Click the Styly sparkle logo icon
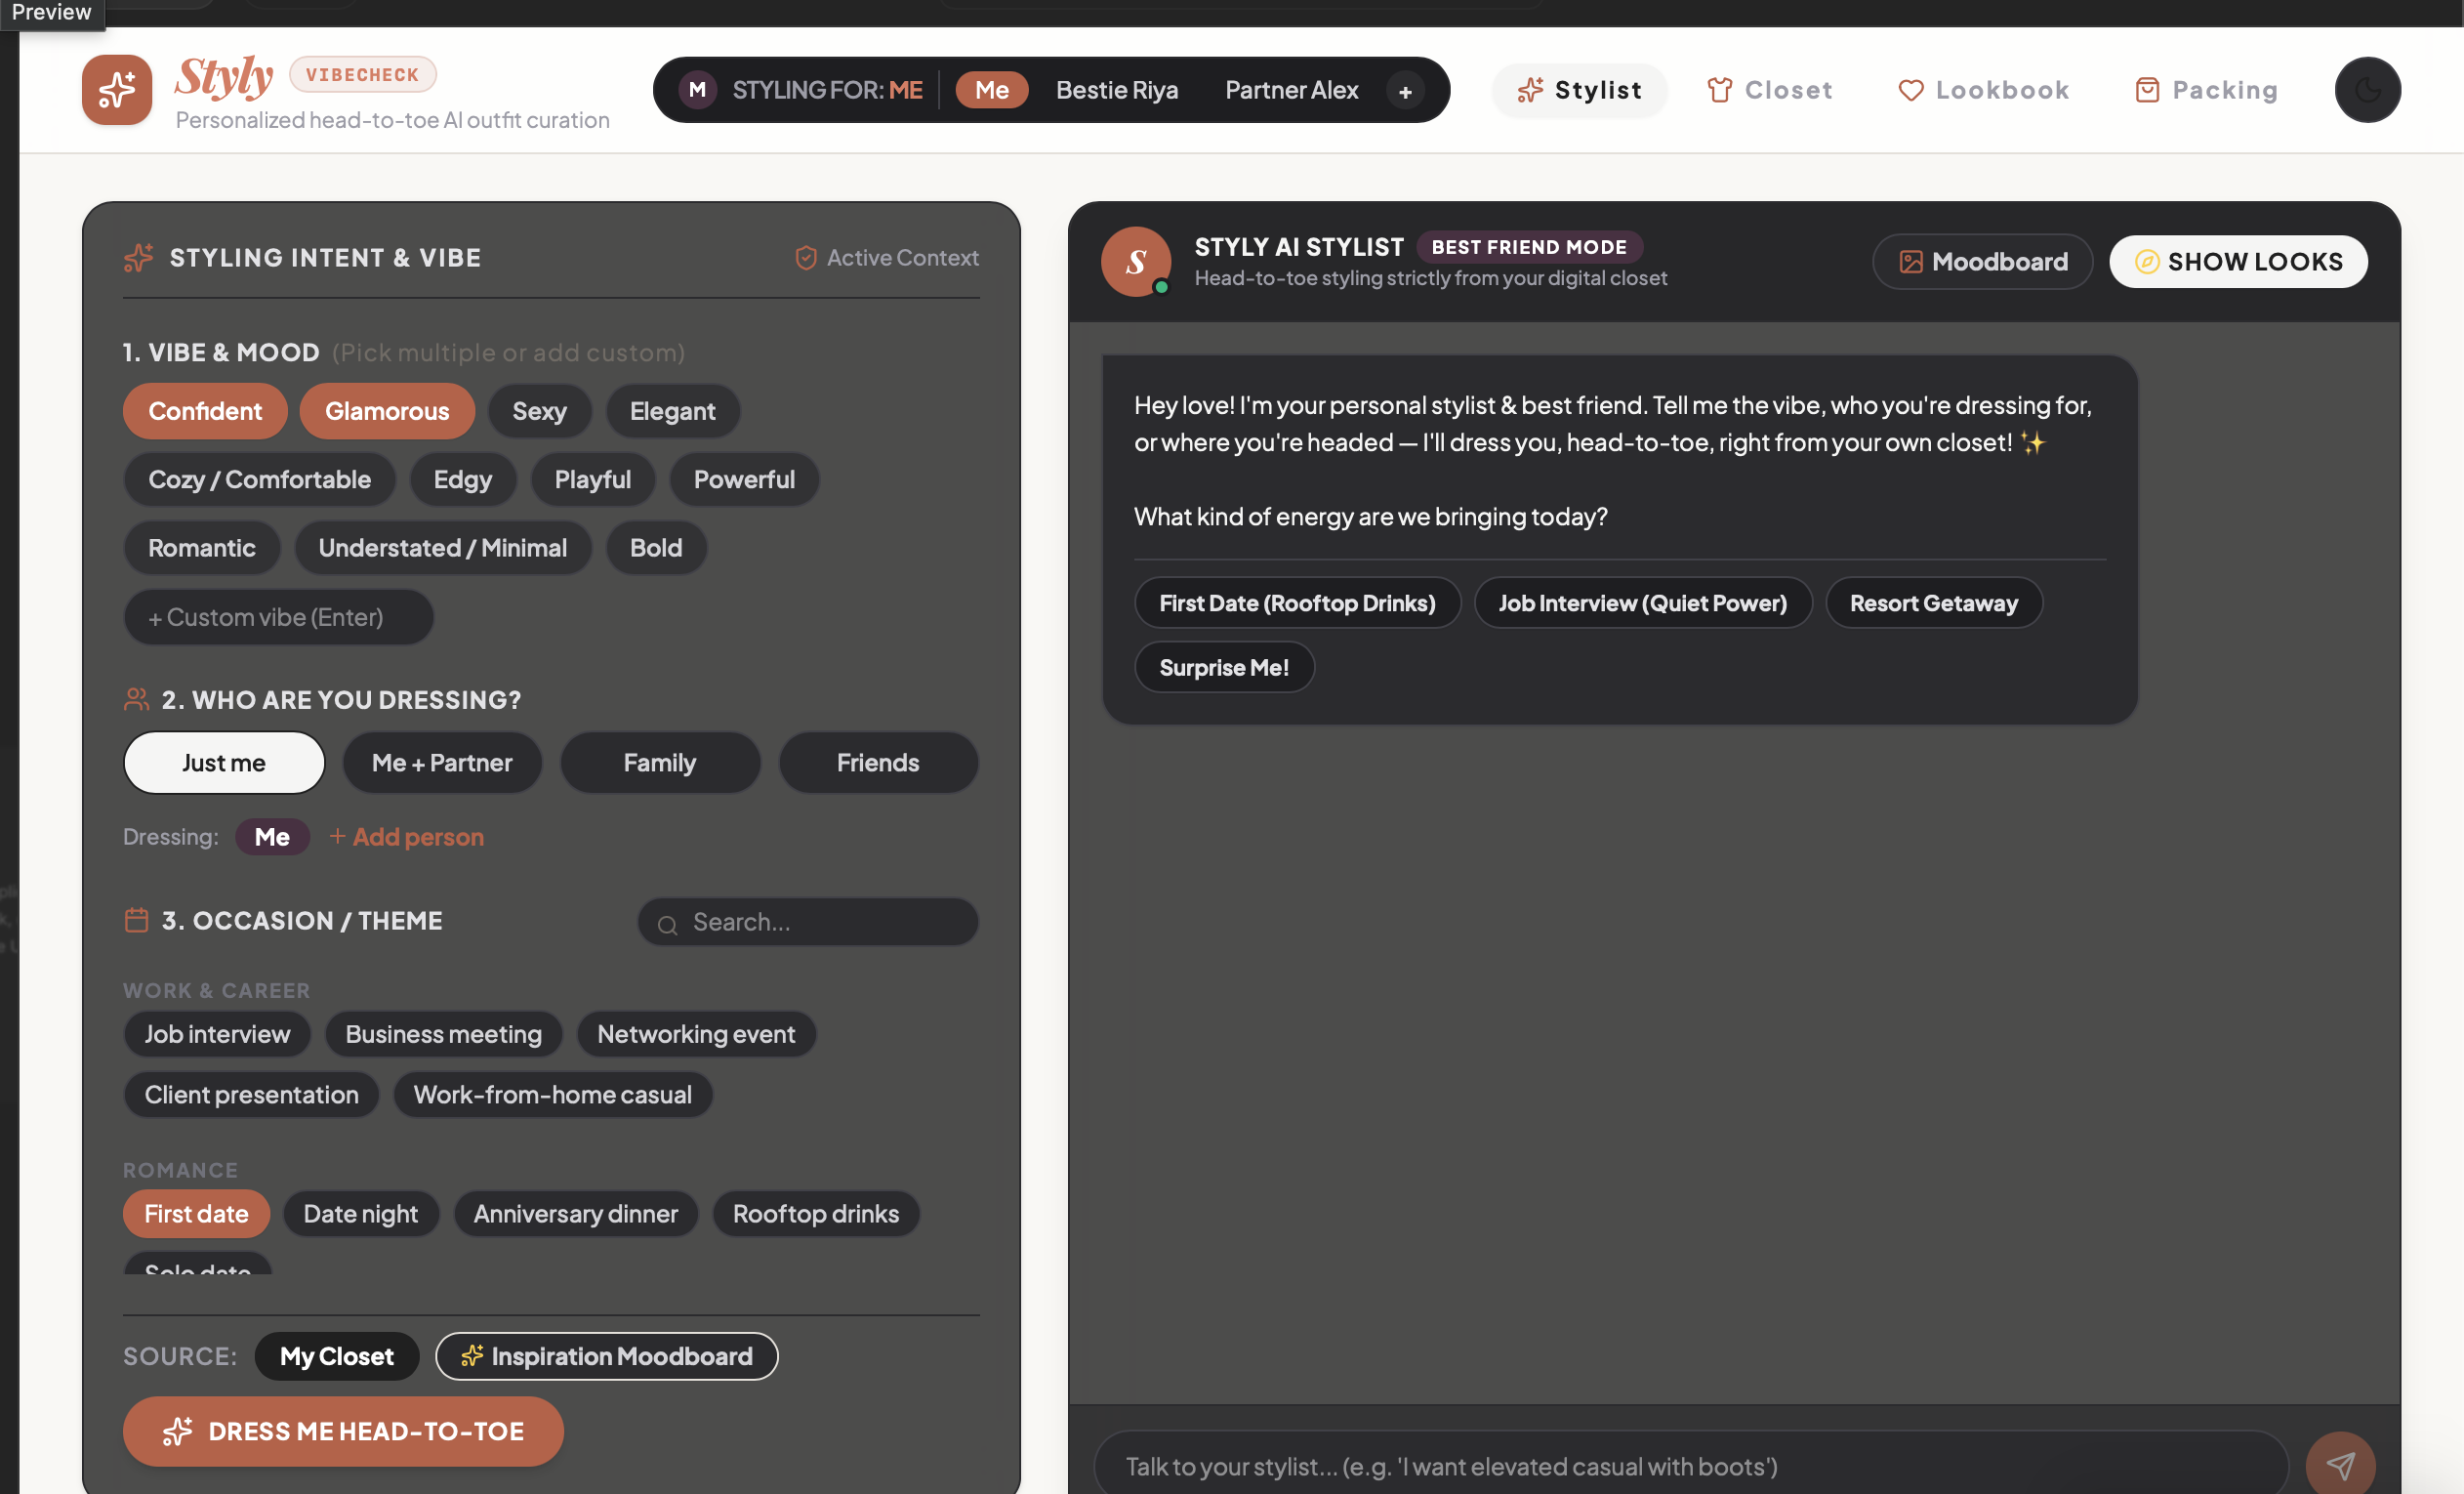This screenshot has height=1494, width=2464. coord(117,90)
